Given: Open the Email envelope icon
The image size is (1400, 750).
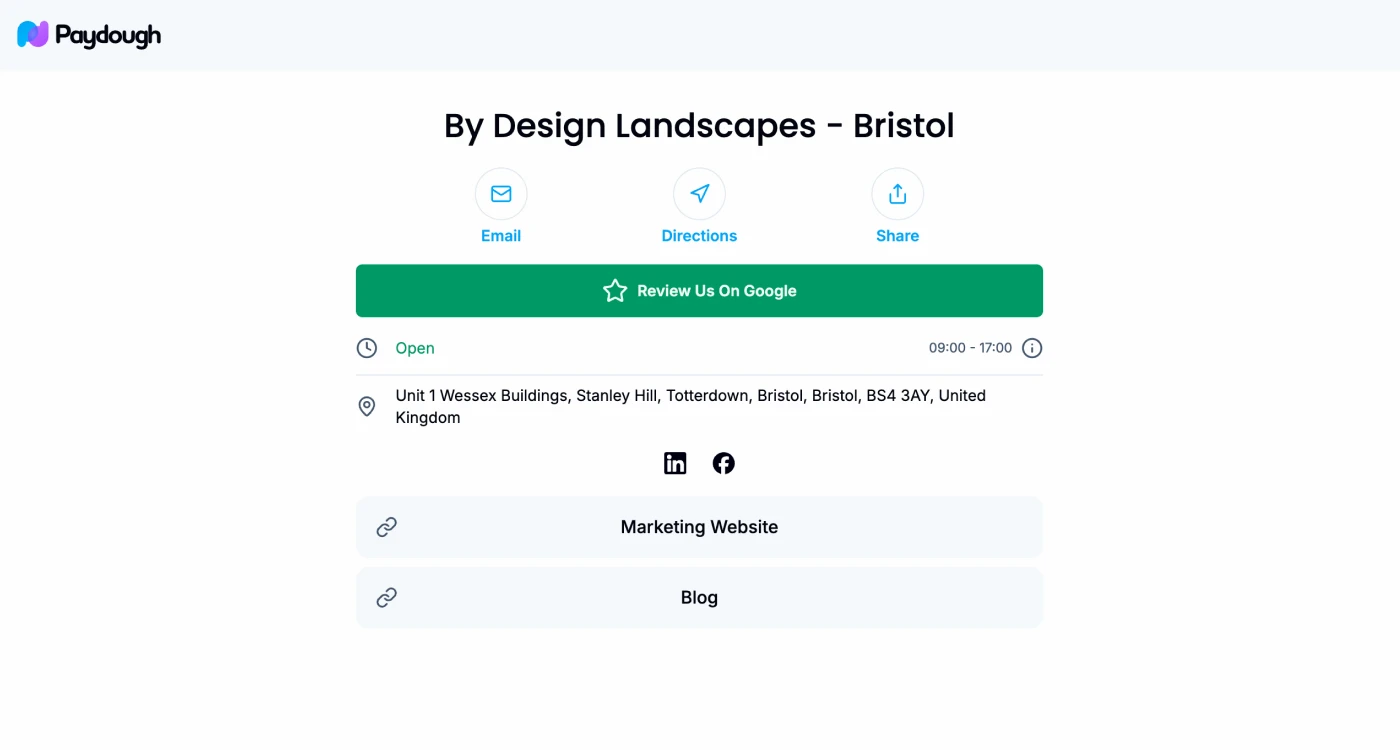Looking at the screenshot, I should 501,194.
